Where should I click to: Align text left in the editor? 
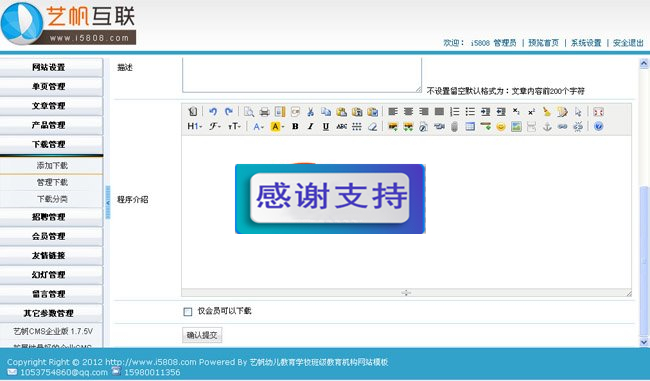point(393,112)
